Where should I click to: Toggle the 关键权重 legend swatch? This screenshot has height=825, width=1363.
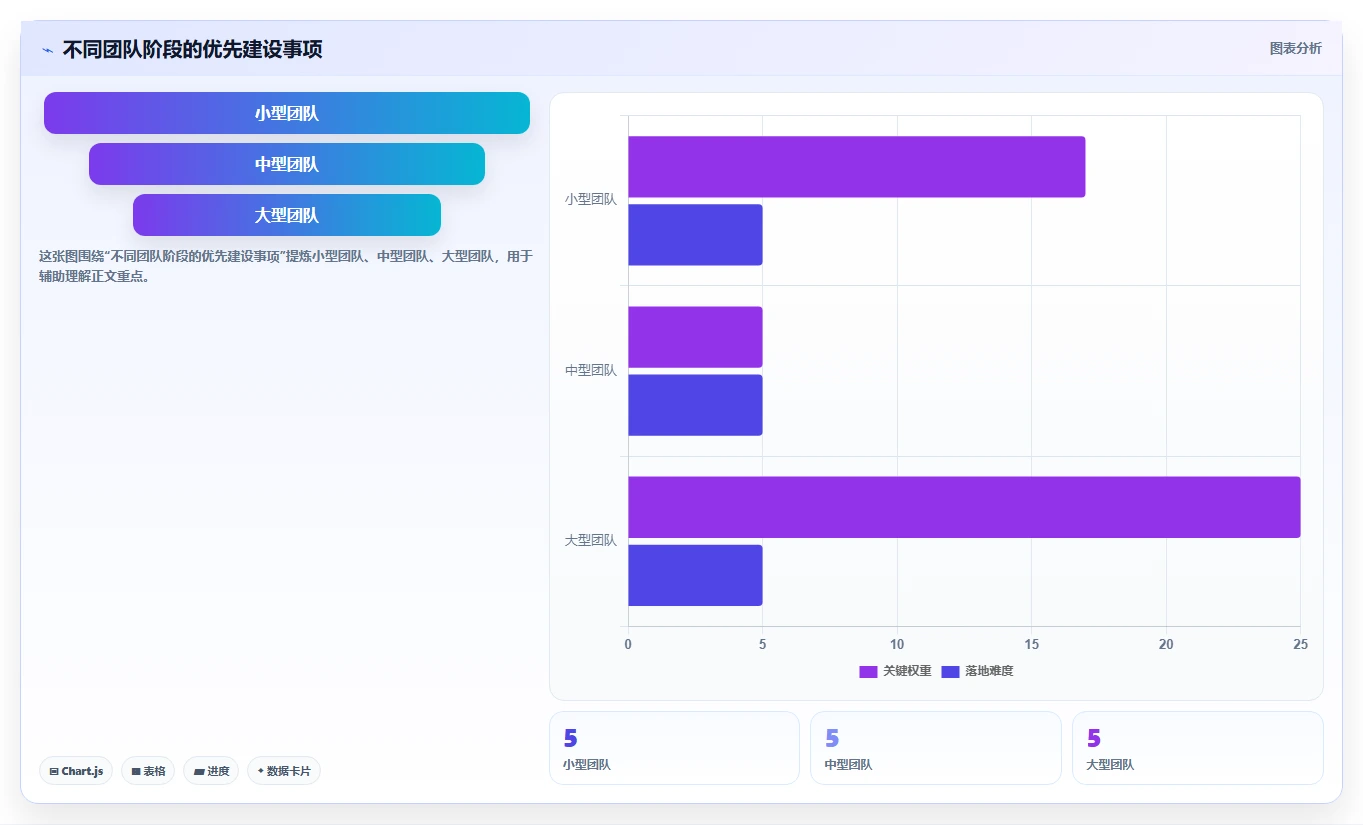[x=868, y=671]
